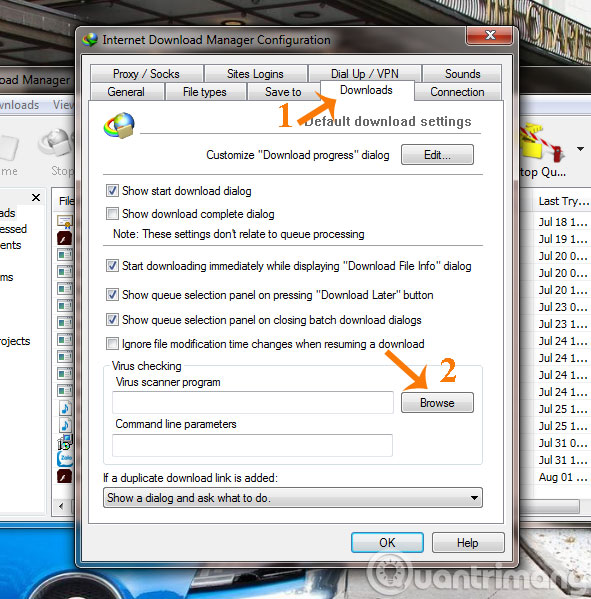Toggle Start downloading immediately checkbox

click(x=112, y=266)
